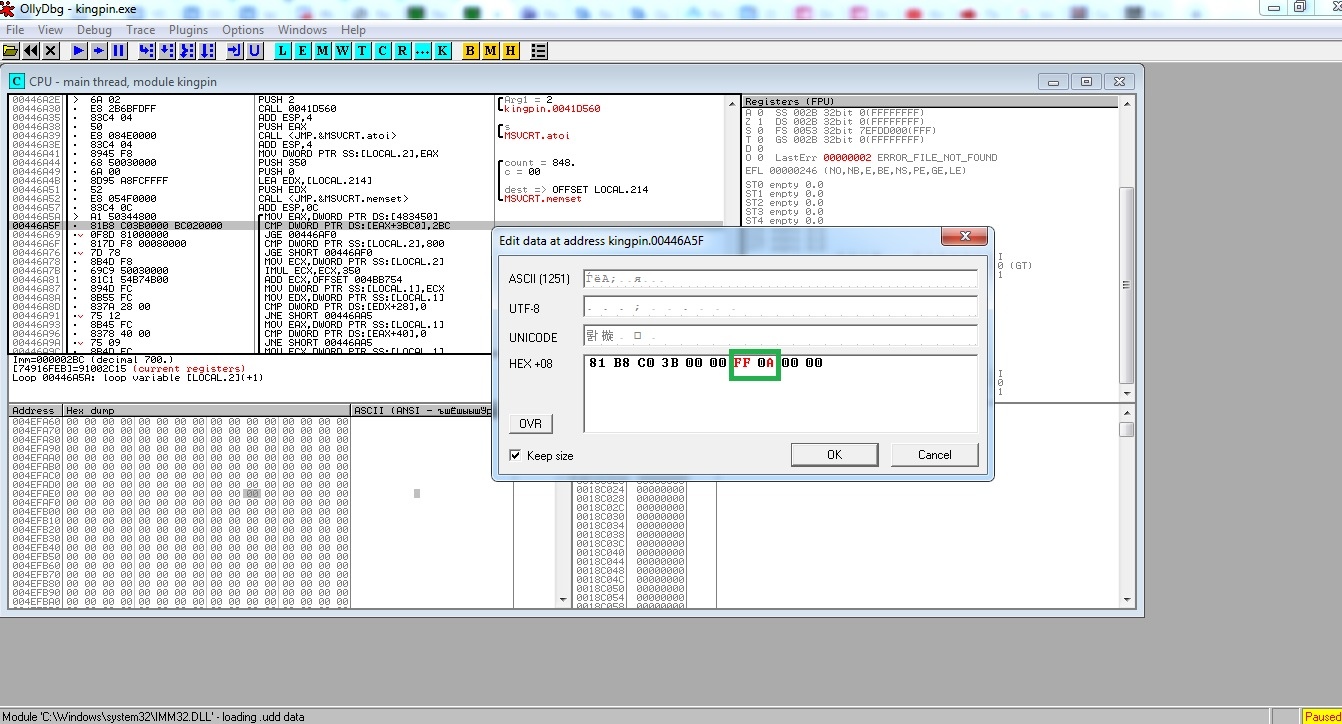This screenshot has height=724, width=1342.
Task: Click Run thread arrow icon
Action: [x=99, y=51]
